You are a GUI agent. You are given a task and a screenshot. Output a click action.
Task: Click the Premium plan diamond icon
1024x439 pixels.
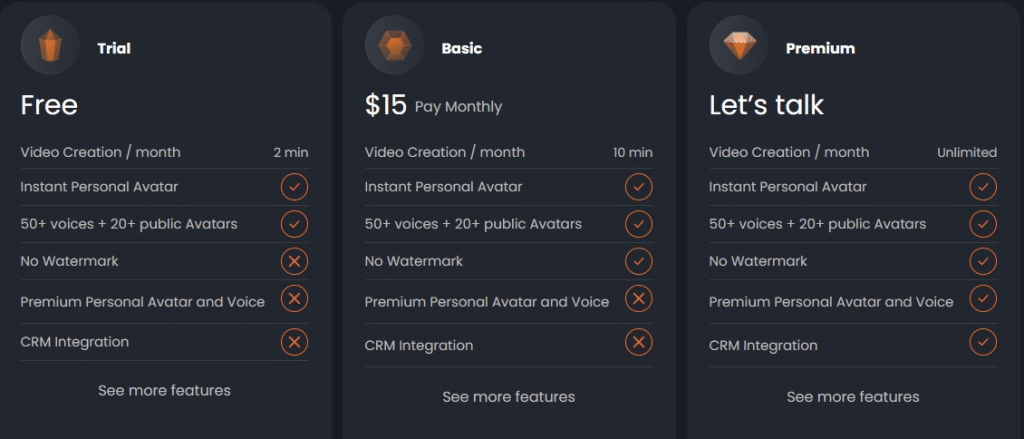tap(739, 44)
